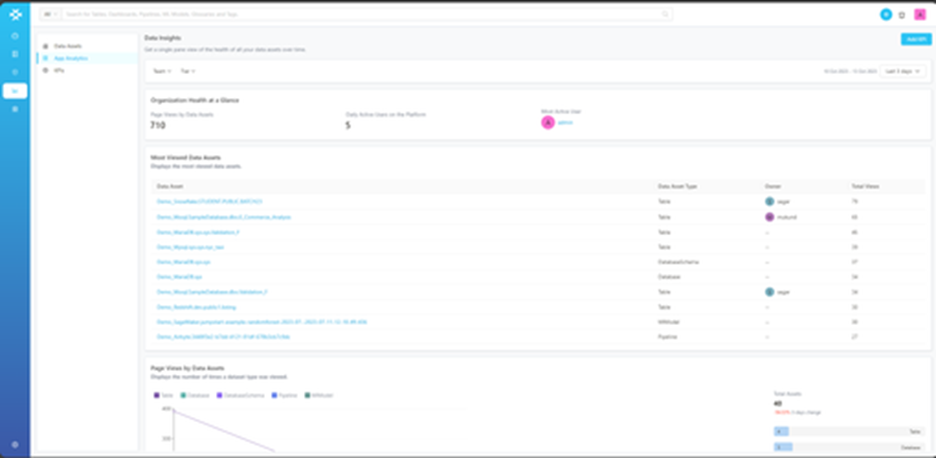Open the Last 3 days date range dropdown

point(903,71)
